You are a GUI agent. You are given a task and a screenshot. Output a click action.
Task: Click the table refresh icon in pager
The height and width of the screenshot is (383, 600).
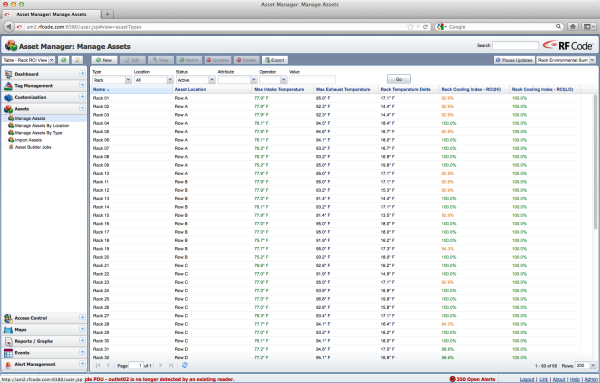coord(184,365)
